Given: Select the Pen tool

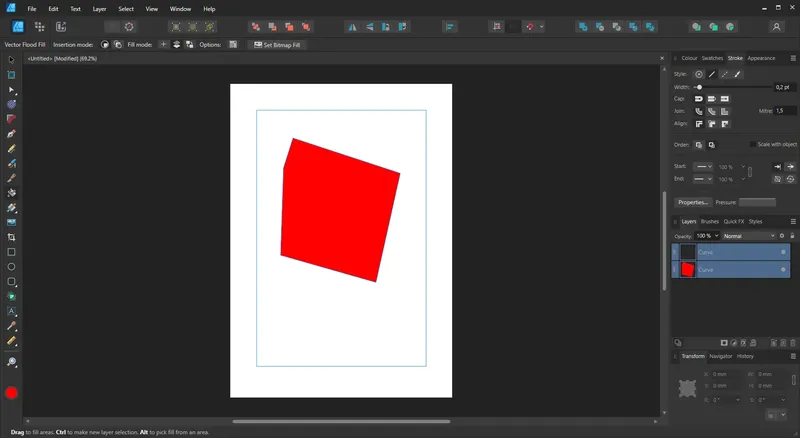Looking at the screenshot, I should 11,134.
